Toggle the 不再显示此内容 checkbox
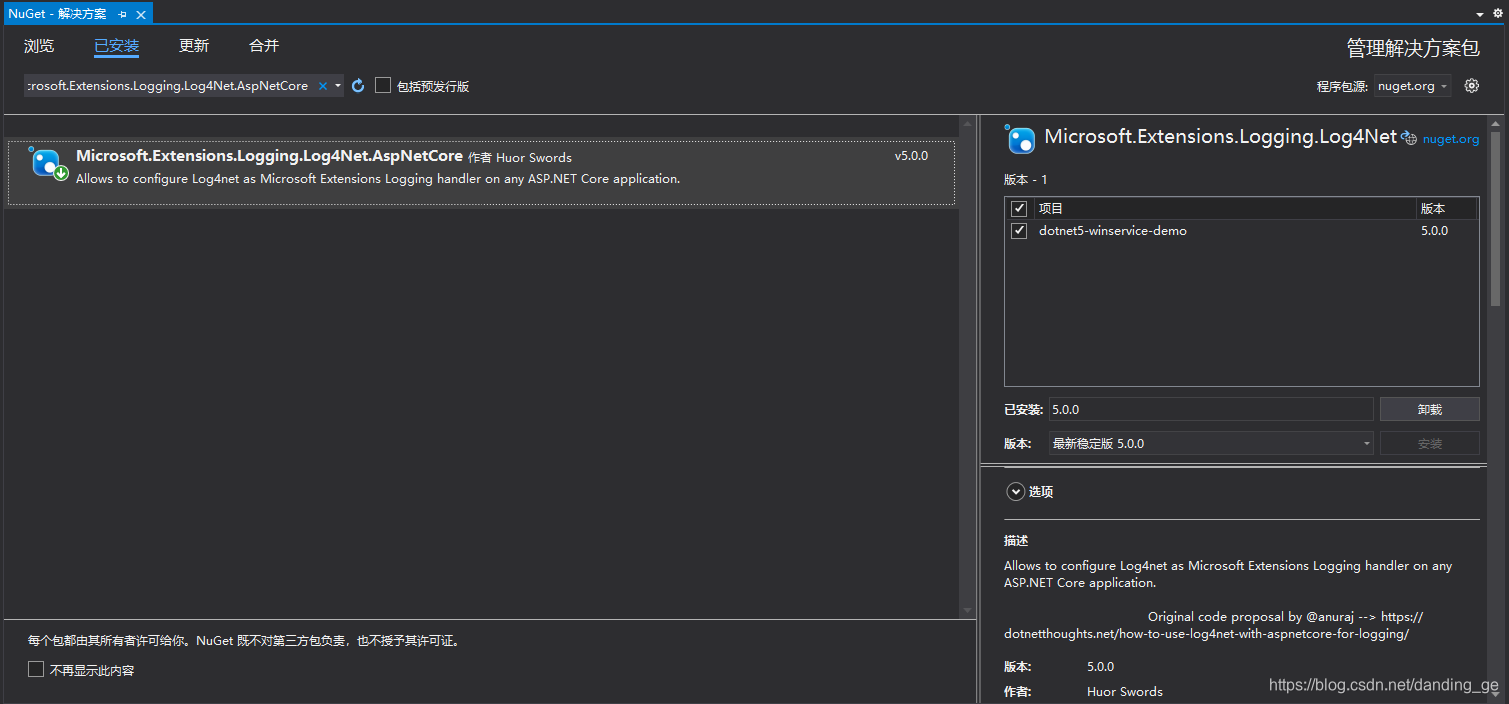This screenshot has width=1509, height=704. (36, 669)
